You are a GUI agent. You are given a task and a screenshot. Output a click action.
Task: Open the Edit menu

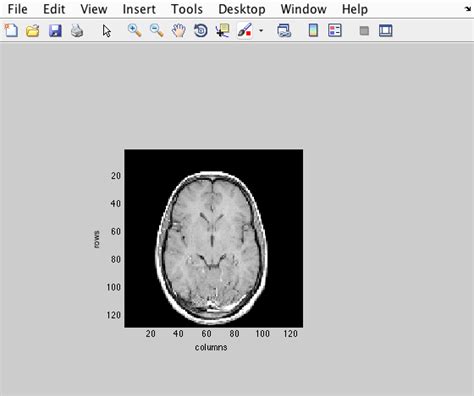54,9
